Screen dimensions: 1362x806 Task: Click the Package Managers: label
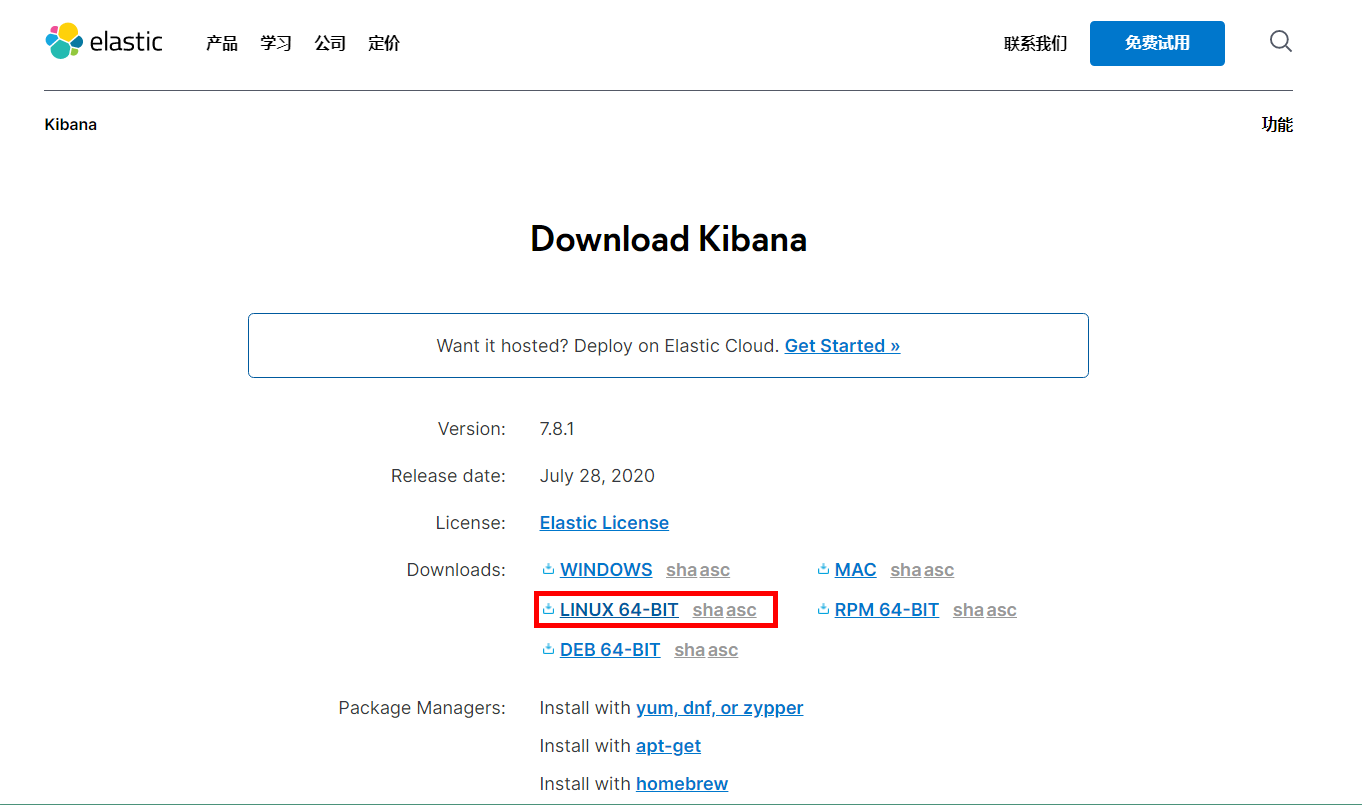coord(422,708)
